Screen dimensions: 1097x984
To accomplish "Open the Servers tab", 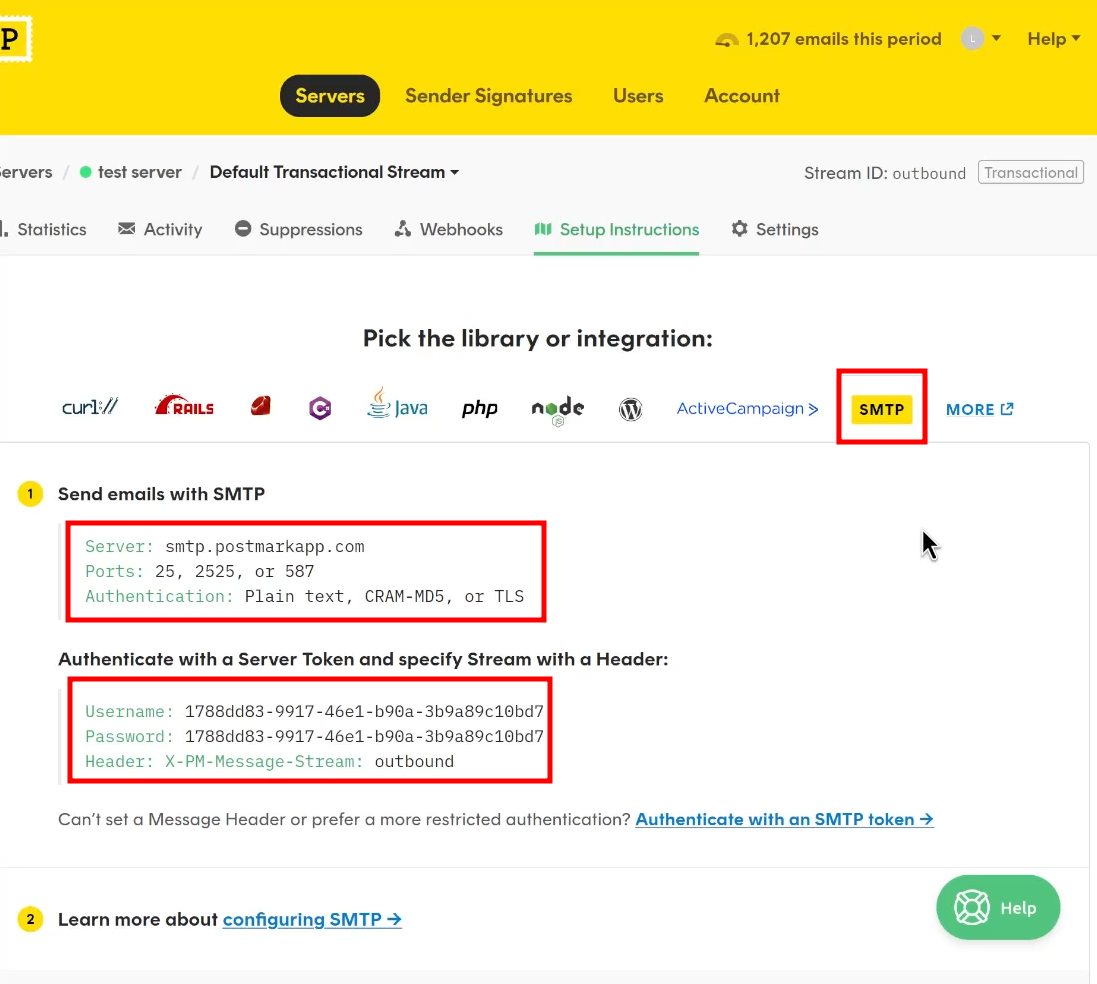I will tap(330, 96).
